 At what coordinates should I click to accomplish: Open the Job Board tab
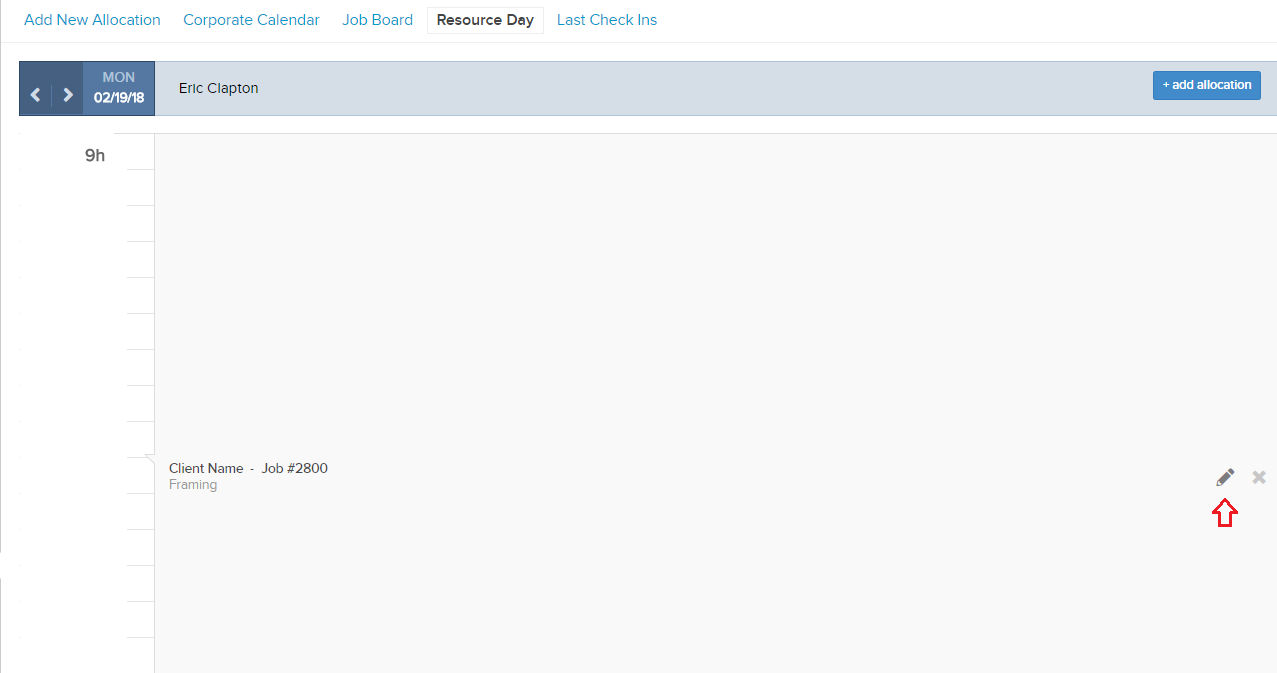(x=377, y=20)
